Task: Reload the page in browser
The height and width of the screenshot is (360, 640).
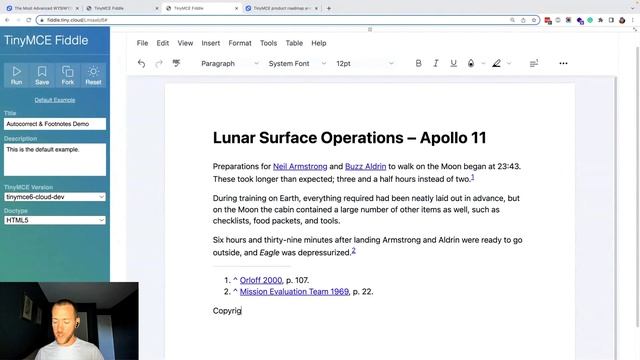Action: click(x=29, y=20)
